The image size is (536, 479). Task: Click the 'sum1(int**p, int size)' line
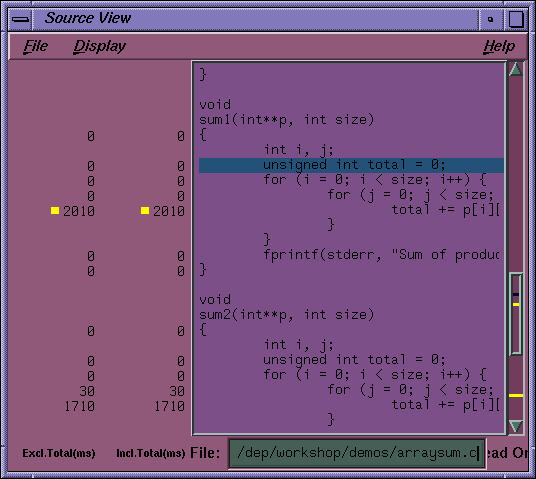(286, 120)
